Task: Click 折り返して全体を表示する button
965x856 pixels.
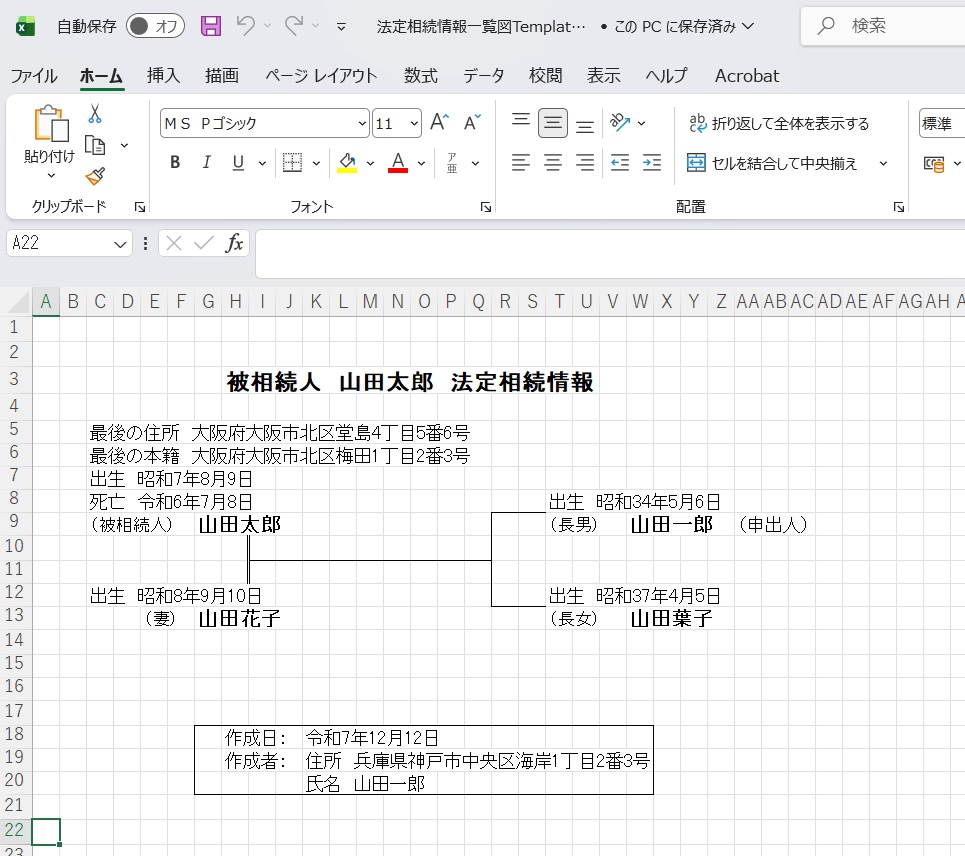Action: [x=779, y=124]
